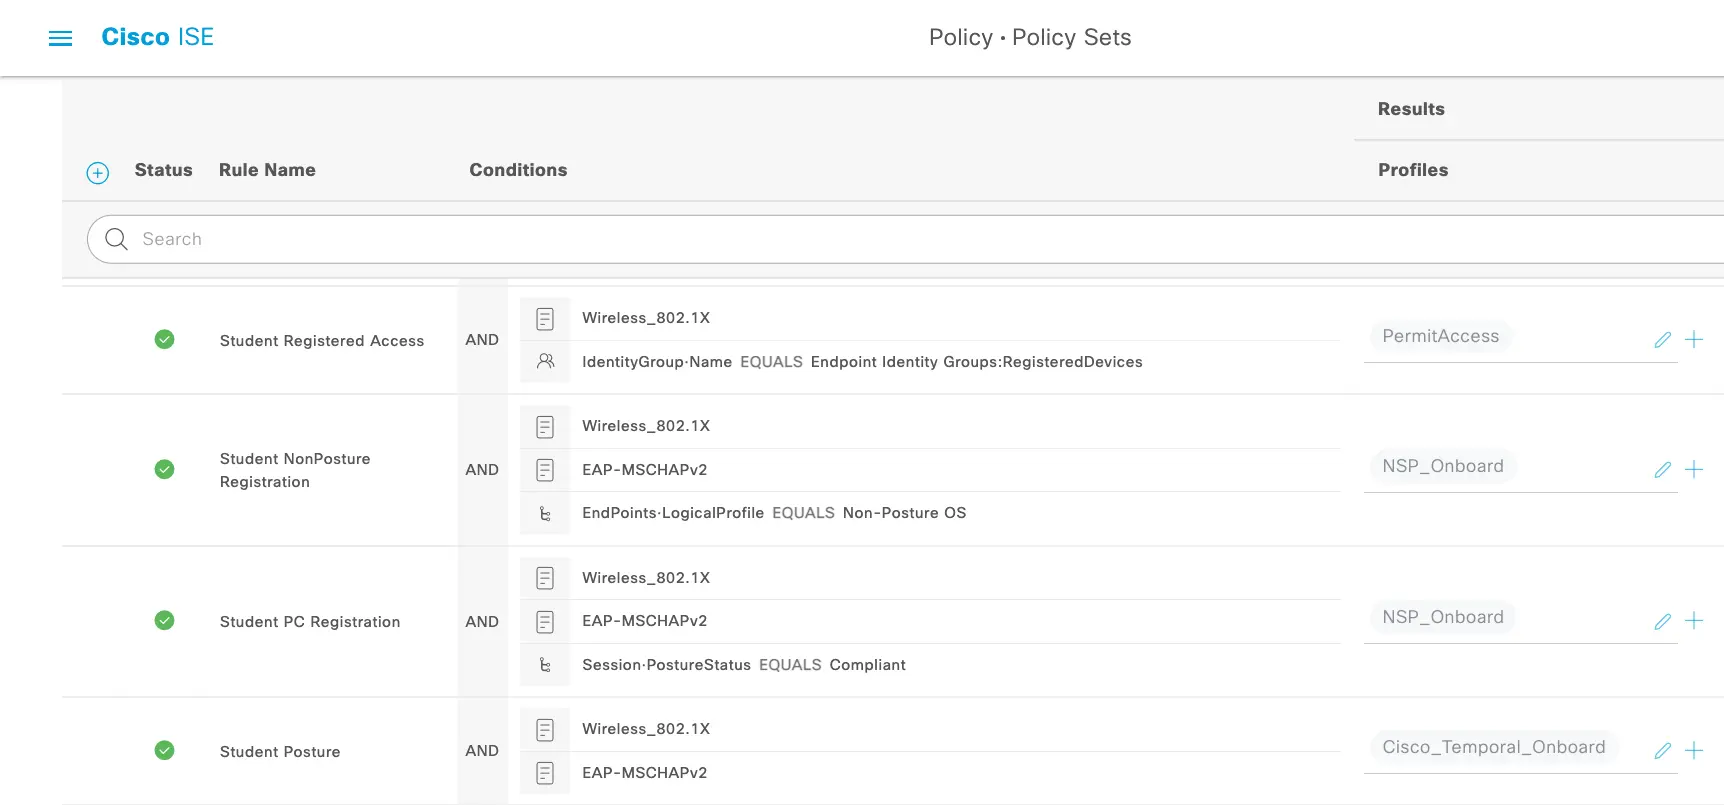Click AND operator of Student NonPosture Registration
The height and width of the screenshot is (805, 1724).
click(482, 470)
